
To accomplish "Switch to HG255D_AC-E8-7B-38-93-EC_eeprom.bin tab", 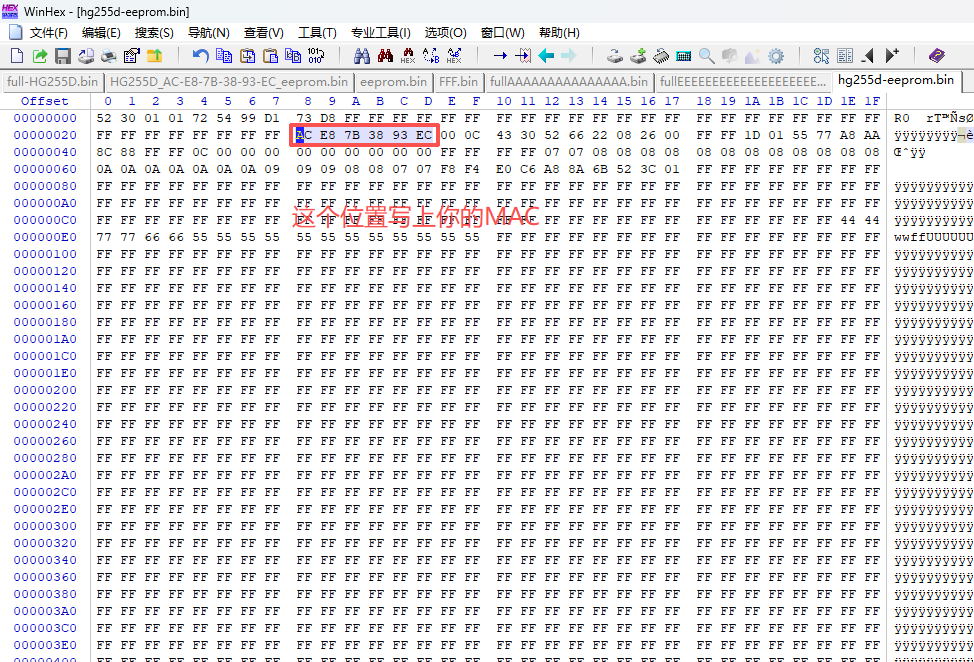I will [229, 82].
